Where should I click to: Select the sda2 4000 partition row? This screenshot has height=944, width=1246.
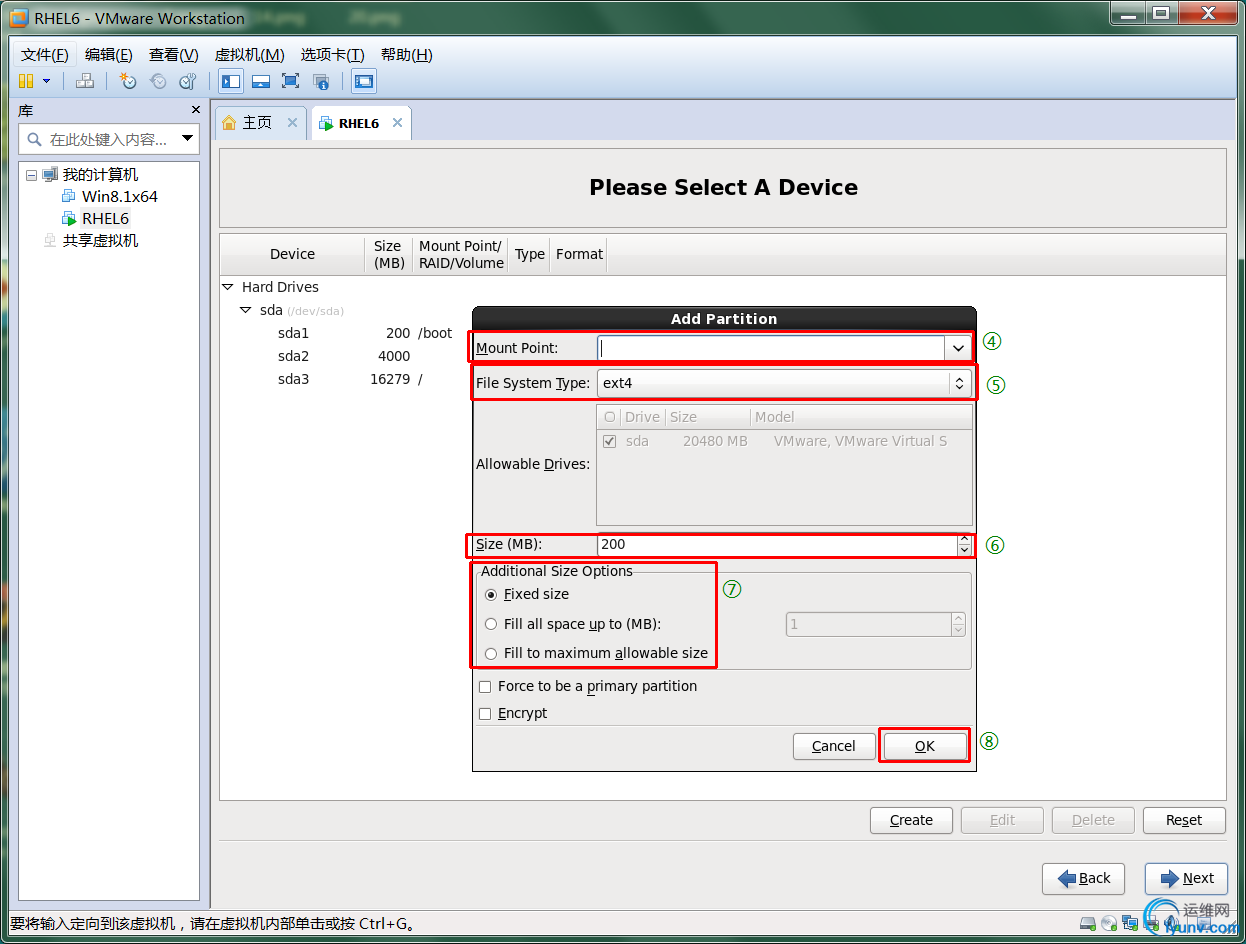tap(344, 356)
